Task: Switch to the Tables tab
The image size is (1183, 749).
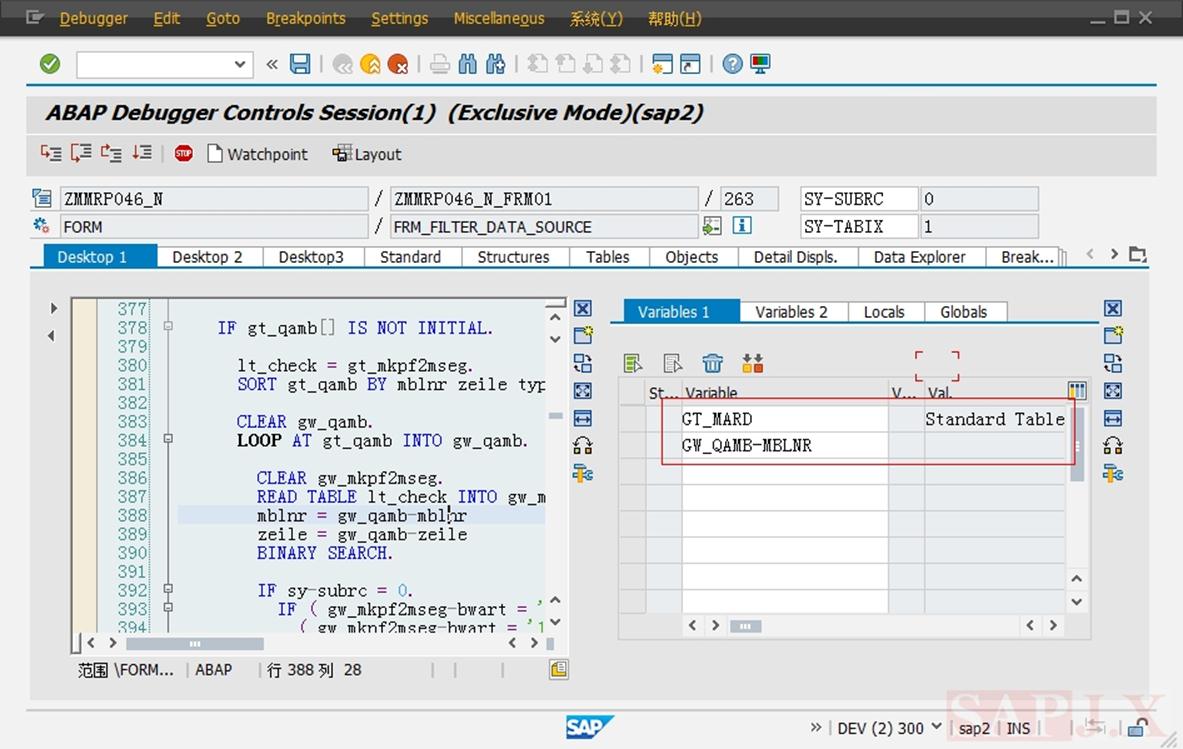Action: pyautogui.click(x=607, y=256)
